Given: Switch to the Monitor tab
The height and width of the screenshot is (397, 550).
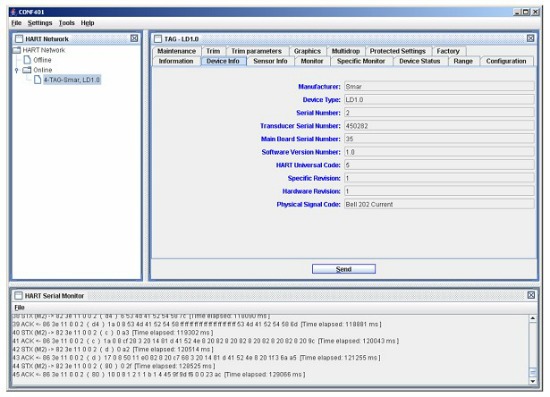Looking at the screenshot, I should point(312,61).
